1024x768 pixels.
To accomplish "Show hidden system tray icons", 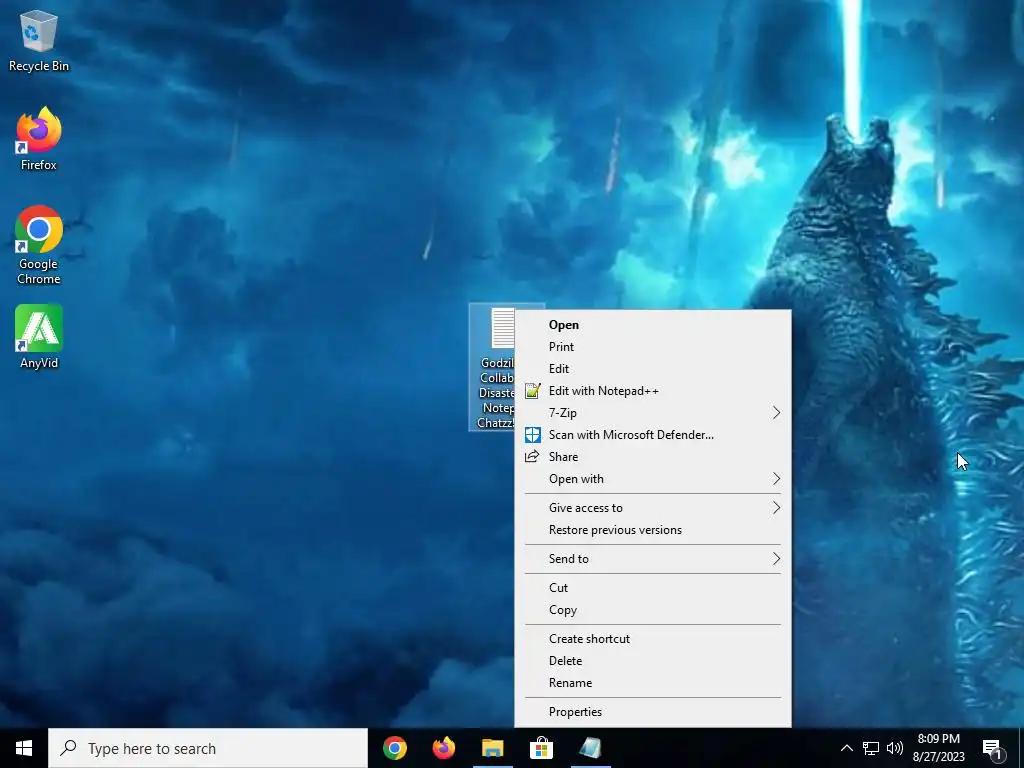I will pos(846,748).
